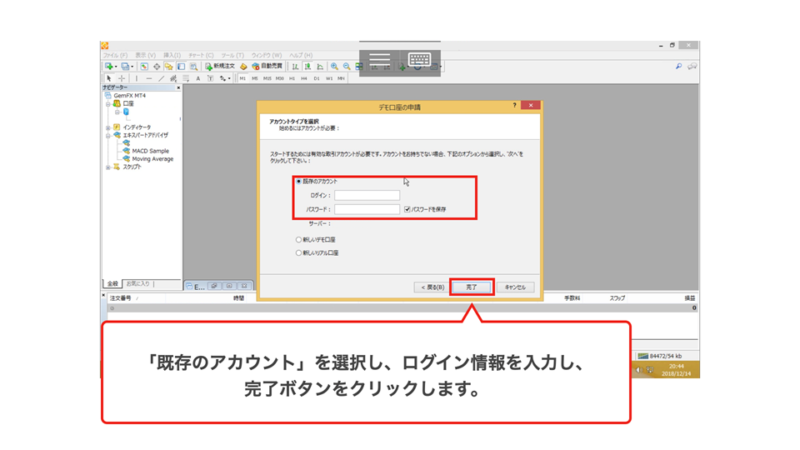Toggle the 自動売買 auto trading button
Viewport: 800px width, 450px height.
coord(267,66)
